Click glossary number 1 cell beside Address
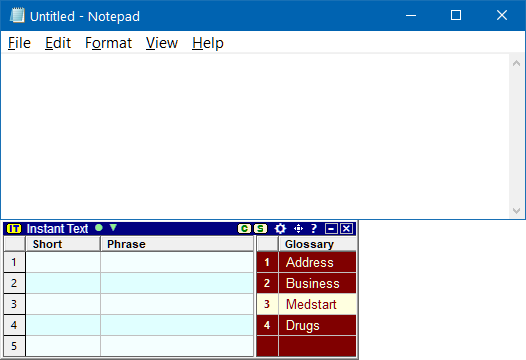 click(x=267, y=262)
